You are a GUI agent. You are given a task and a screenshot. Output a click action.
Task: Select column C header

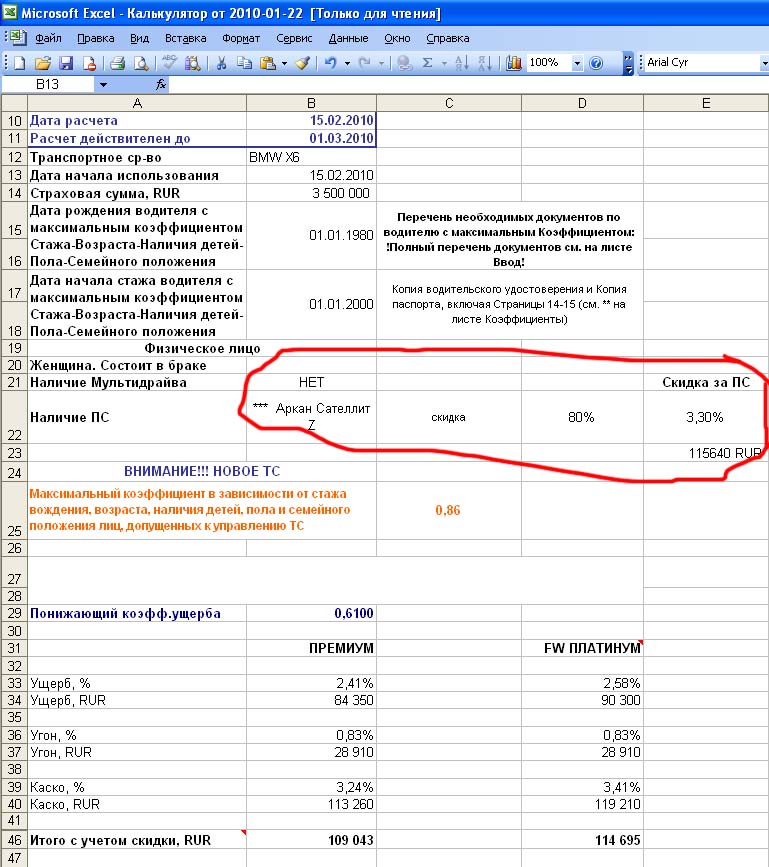pyautogui.click(x=449, y=103)
